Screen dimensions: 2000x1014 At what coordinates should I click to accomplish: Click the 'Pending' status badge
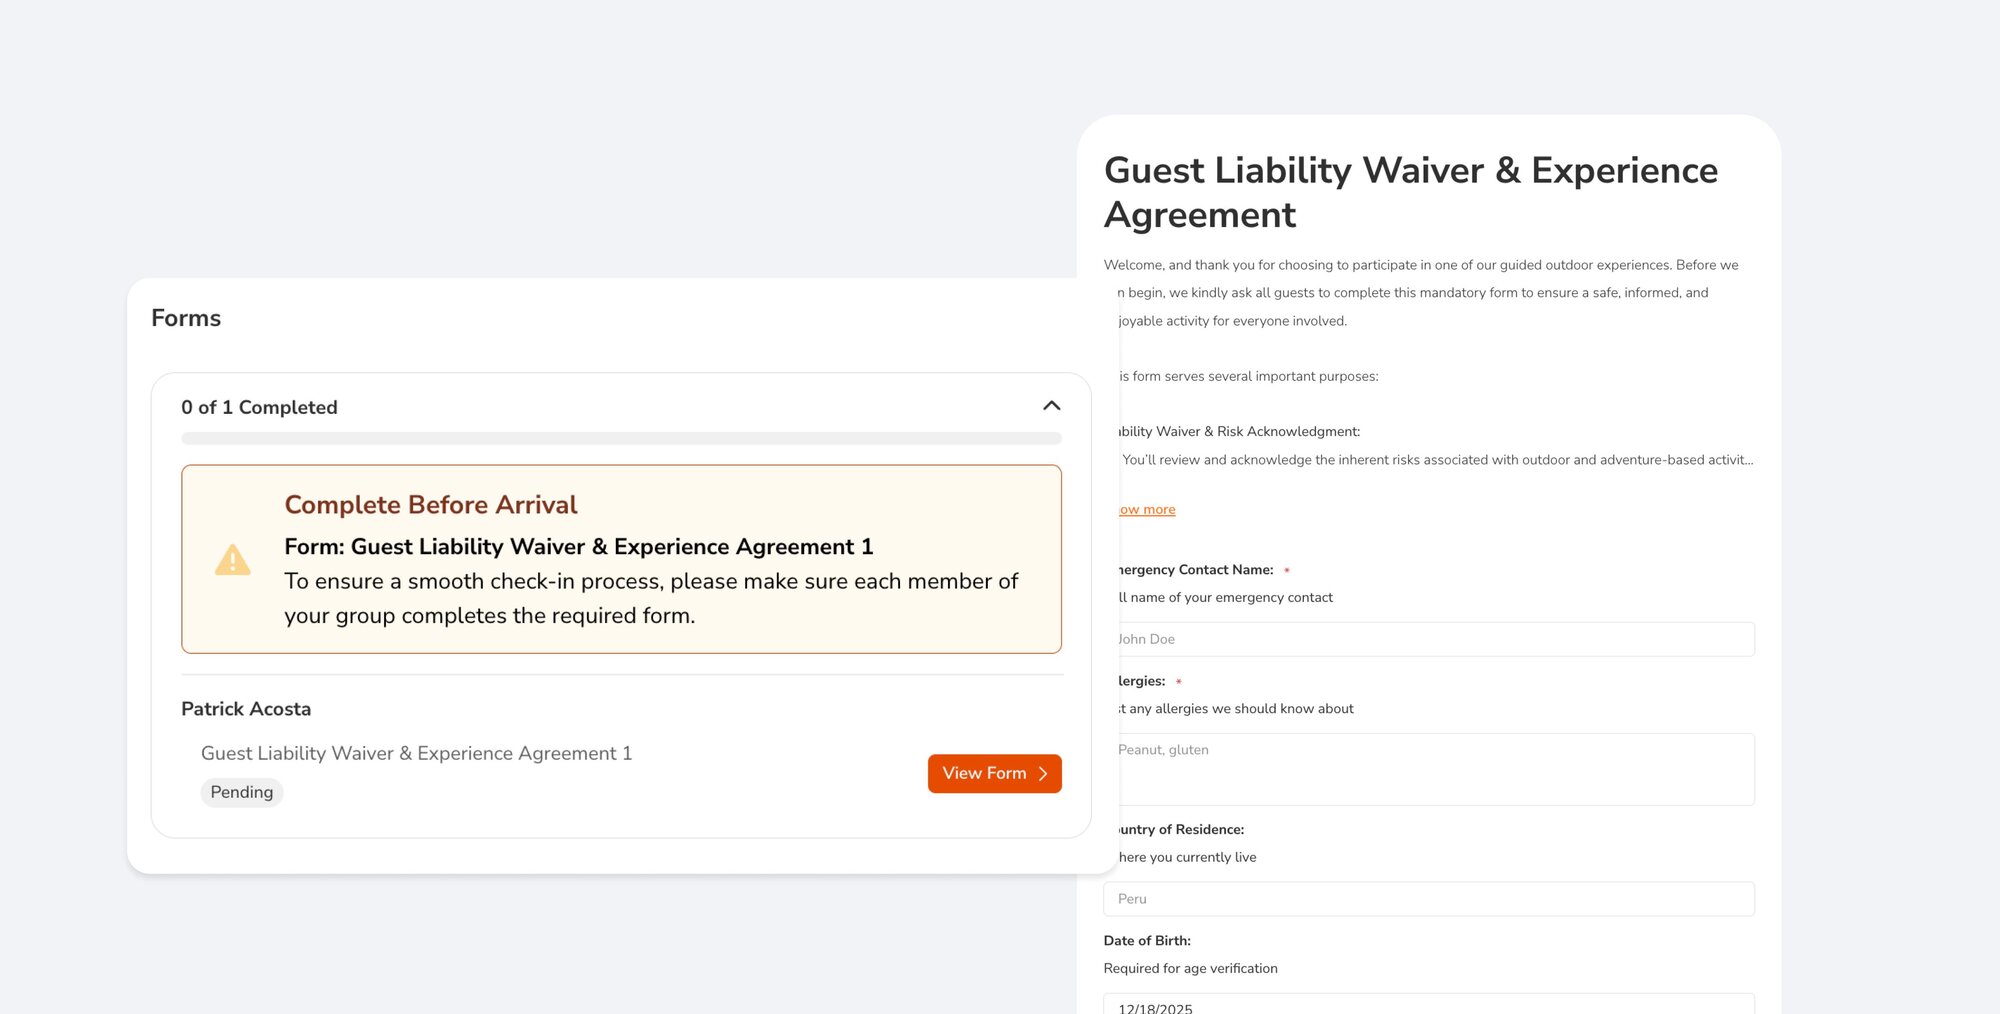point(241,792)
